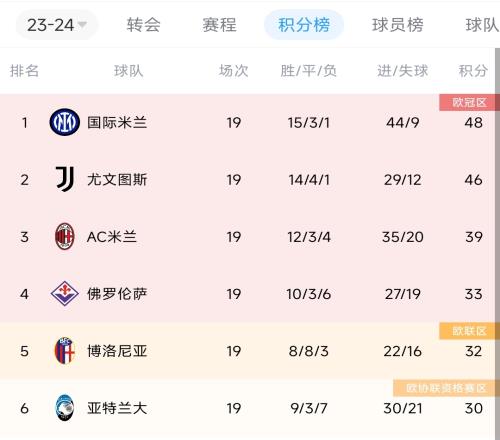
Task: Switch to the 赛程 tab
Action: [x=220, y=25]
